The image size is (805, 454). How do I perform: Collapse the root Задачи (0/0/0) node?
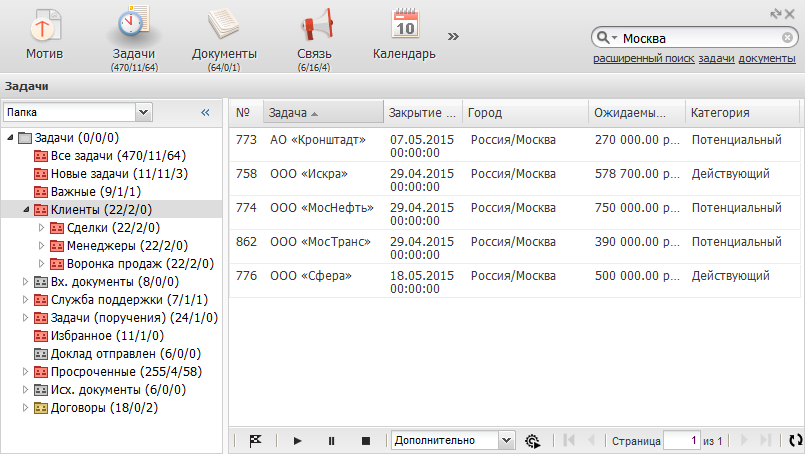[x=10, y=138]
